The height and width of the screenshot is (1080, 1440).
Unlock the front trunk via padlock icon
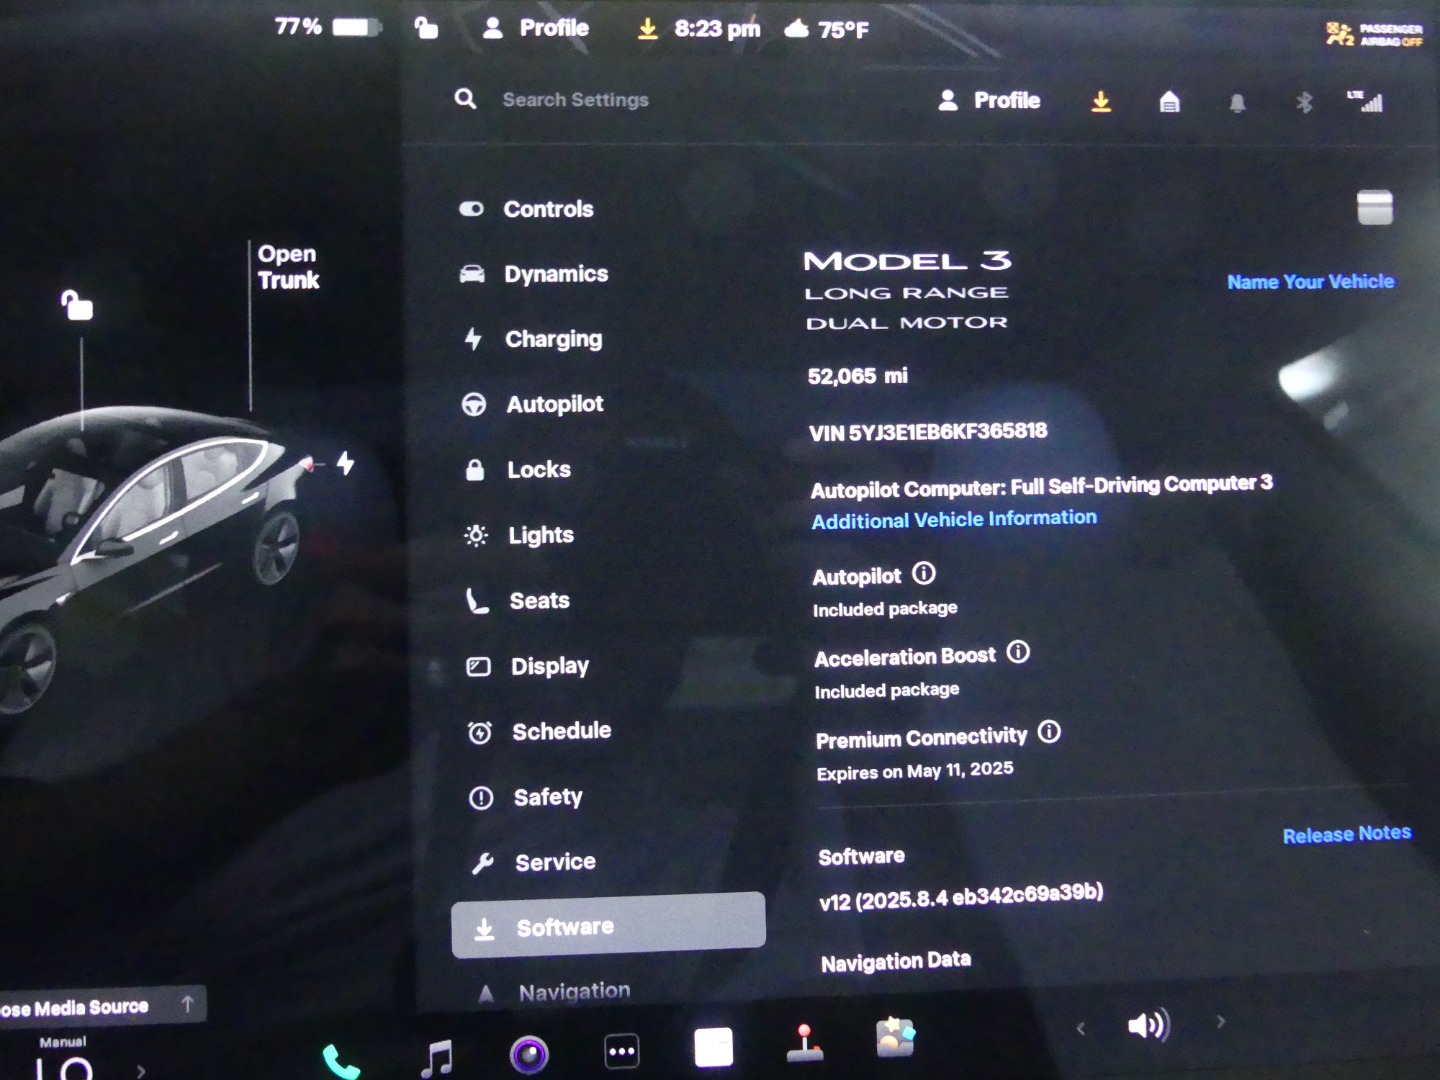(x=77, y=305)
